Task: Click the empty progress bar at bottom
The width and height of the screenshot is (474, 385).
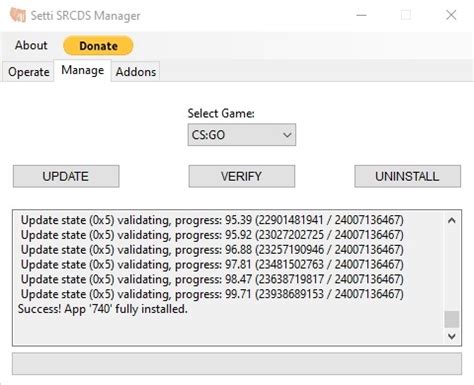Action: [237, 364]
